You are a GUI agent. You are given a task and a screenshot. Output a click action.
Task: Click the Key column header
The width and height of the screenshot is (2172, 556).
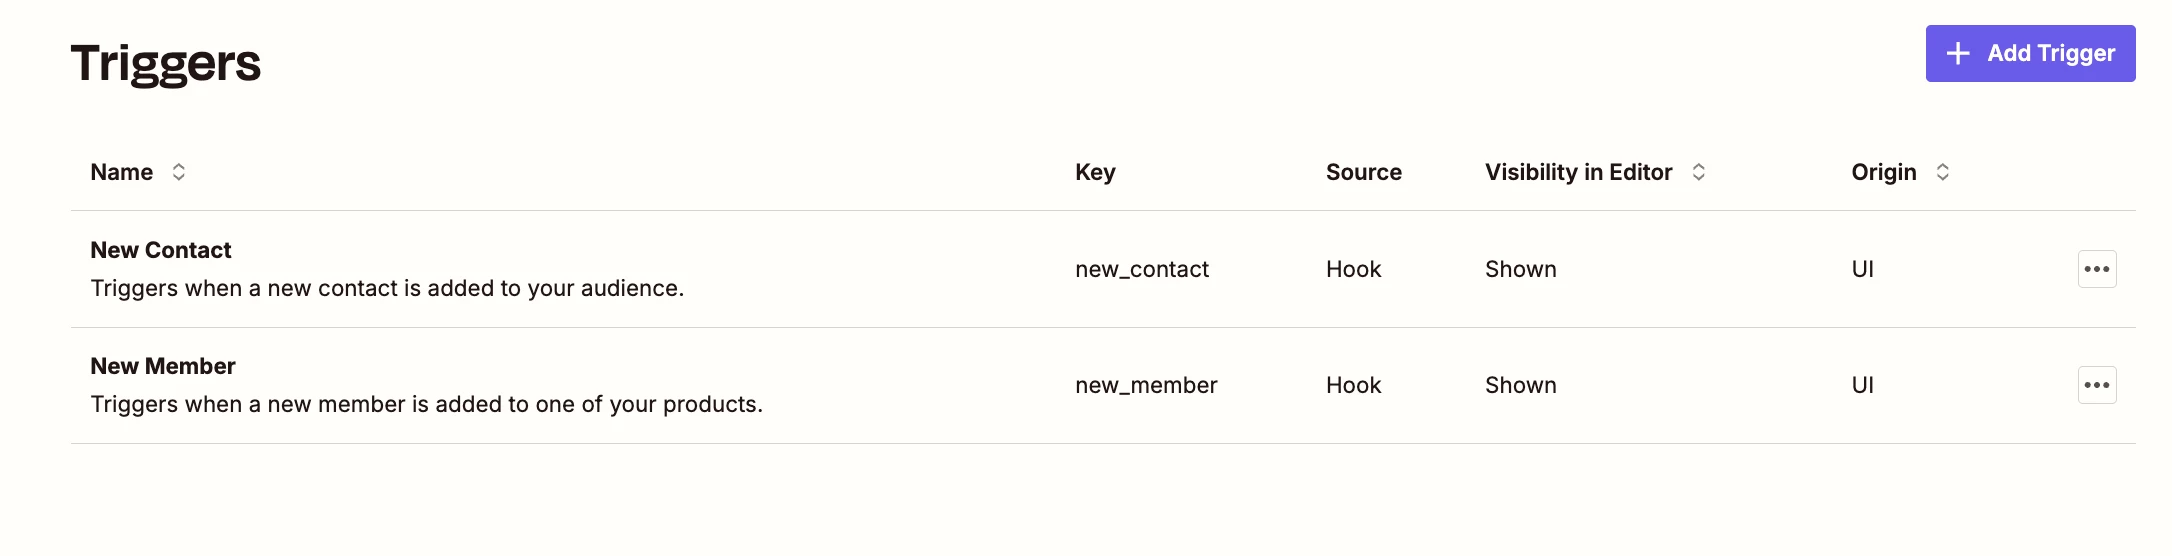point(1095,172)
